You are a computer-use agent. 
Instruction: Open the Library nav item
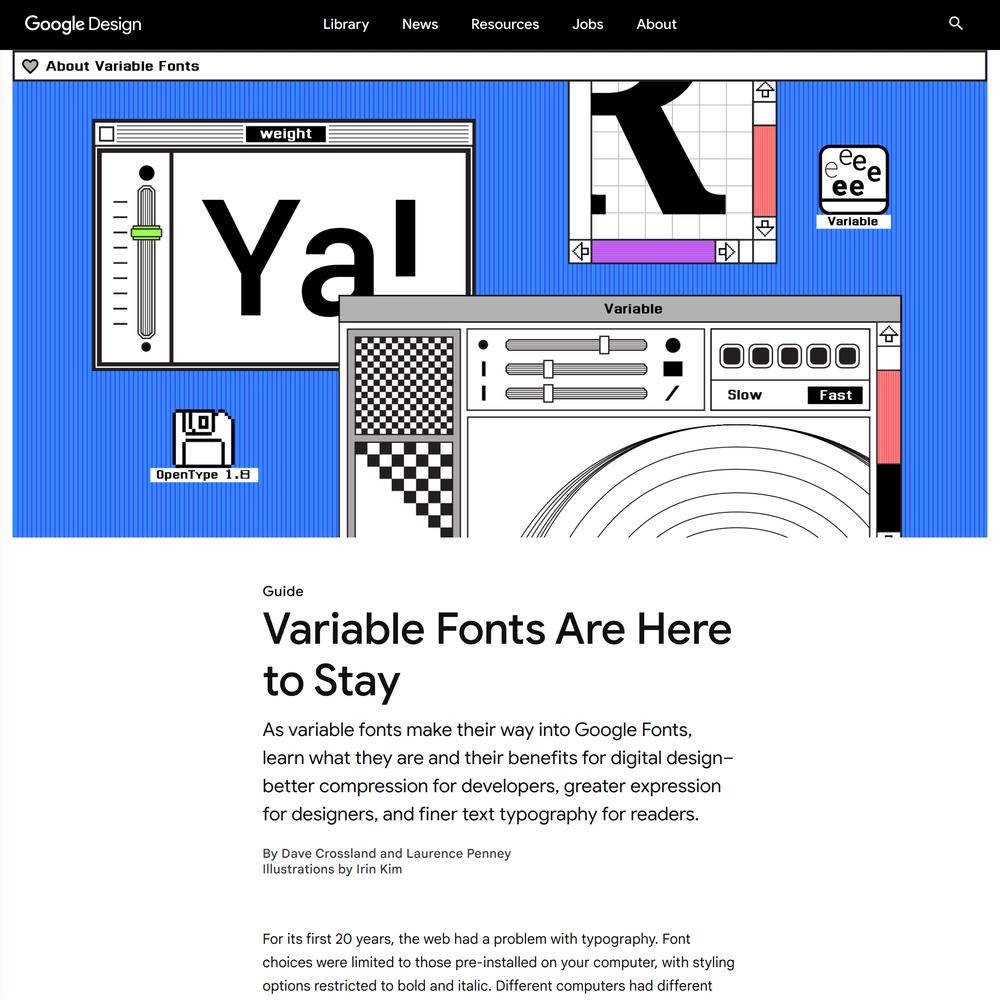pos(346,24)
